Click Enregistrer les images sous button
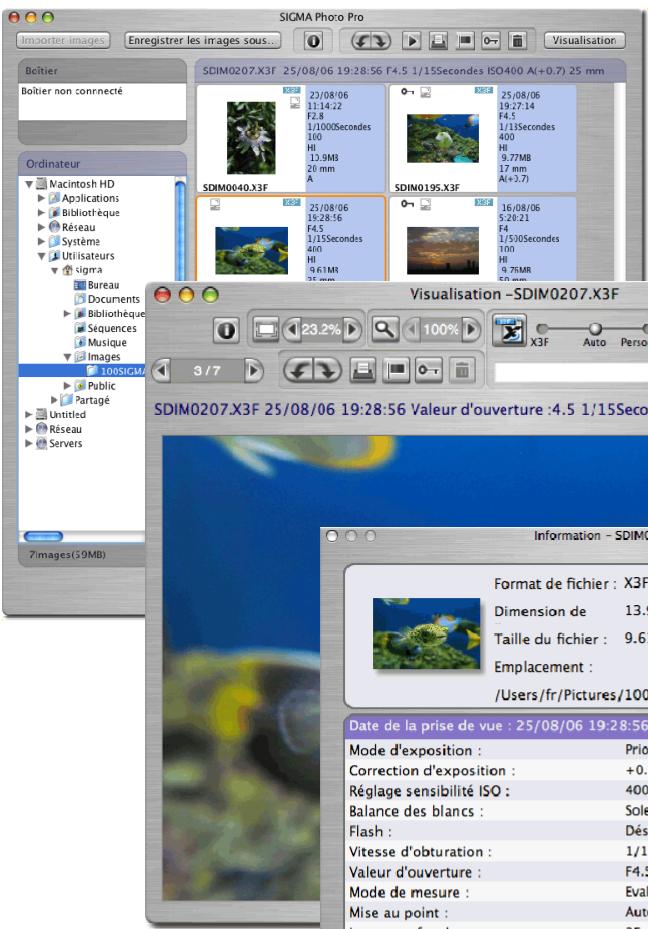The image size is (648, 929). pos(203,41)
